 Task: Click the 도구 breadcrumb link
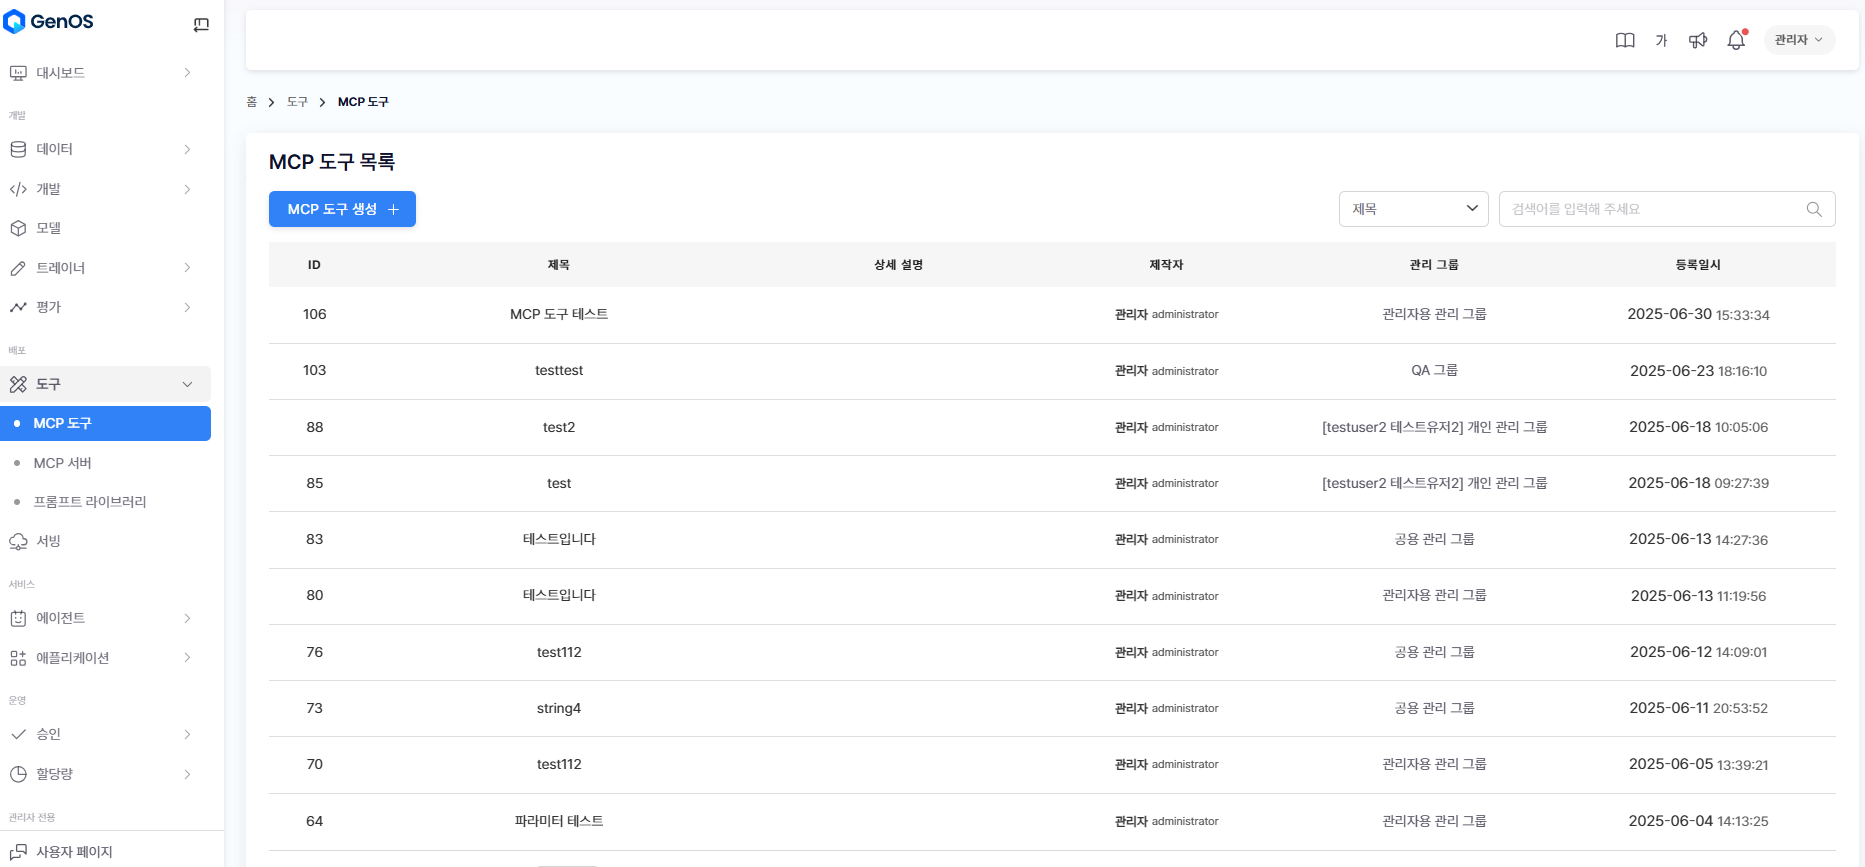coord(297,102)
